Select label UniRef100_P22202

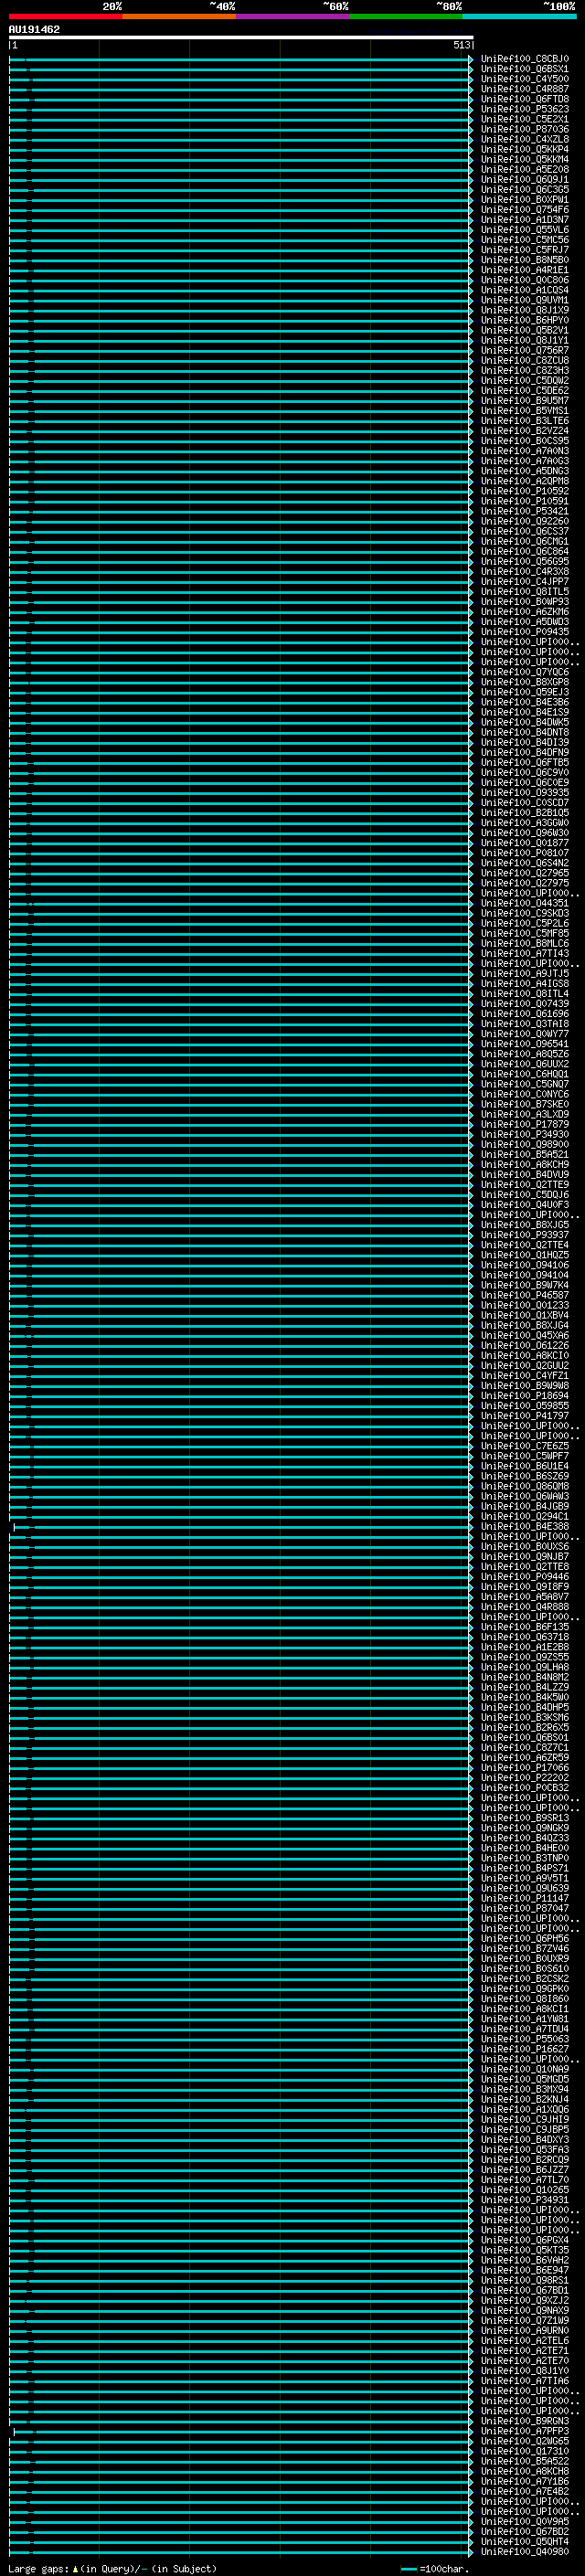tap(524, 1778)
